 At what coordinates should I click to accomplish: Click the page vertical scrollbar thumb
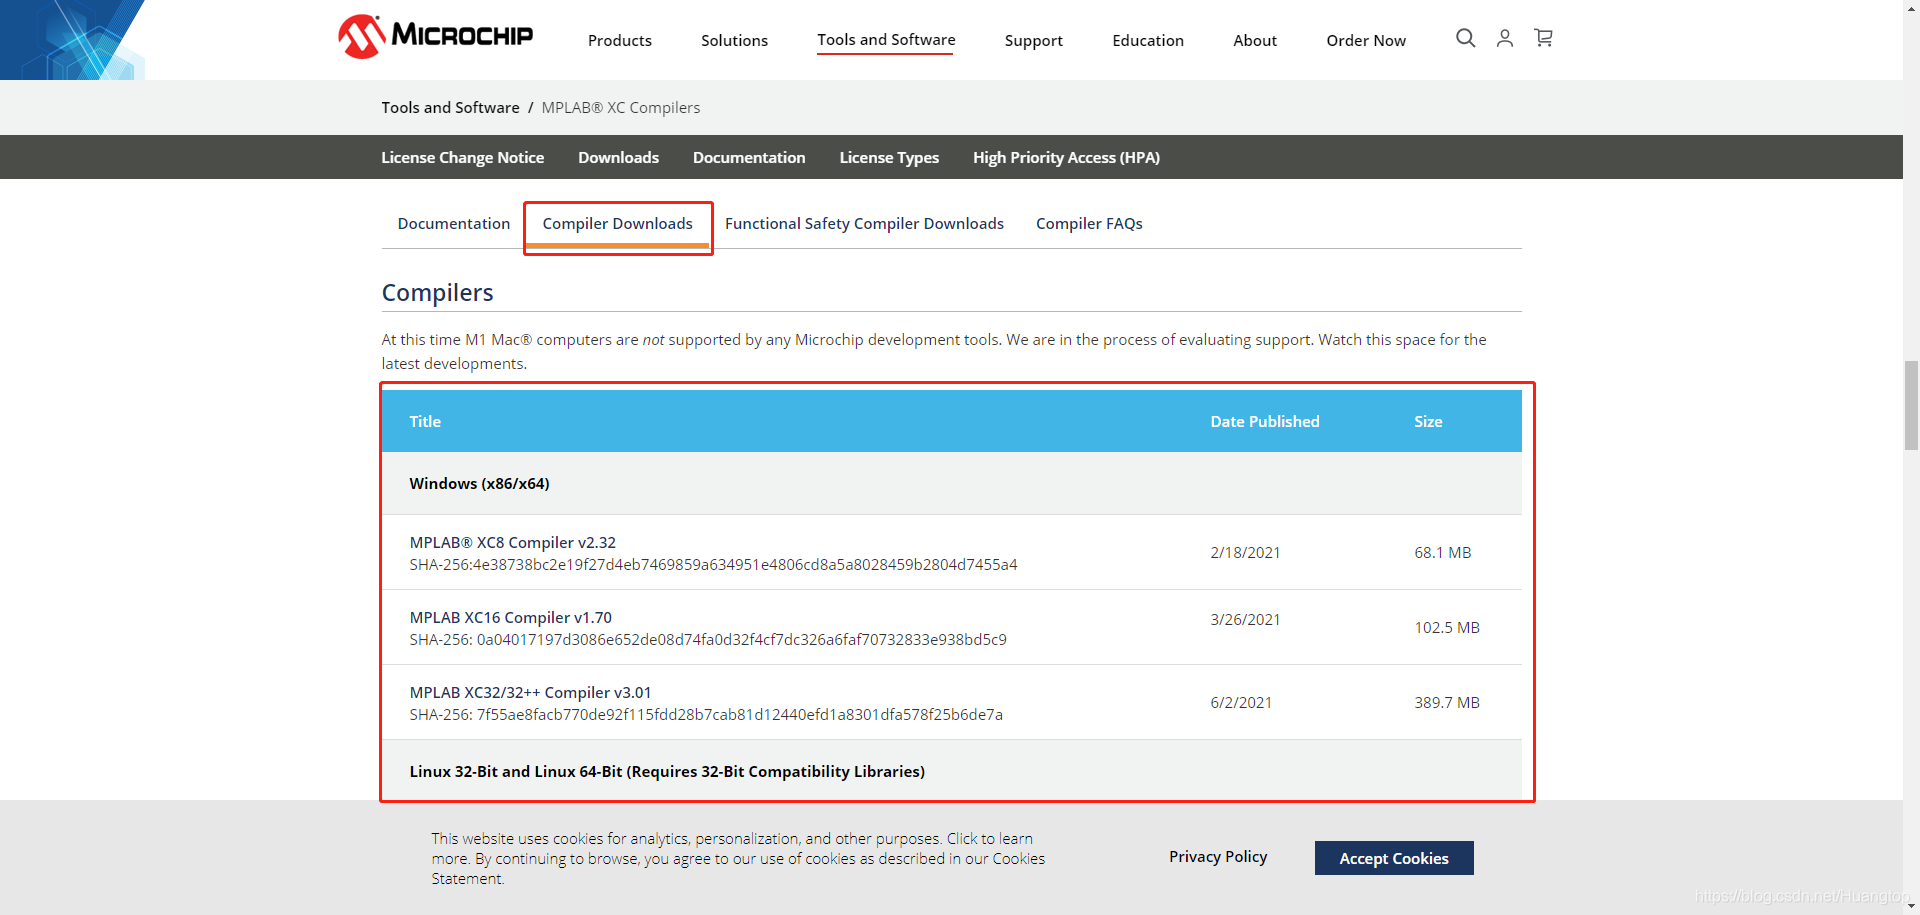coord(1911,406)
